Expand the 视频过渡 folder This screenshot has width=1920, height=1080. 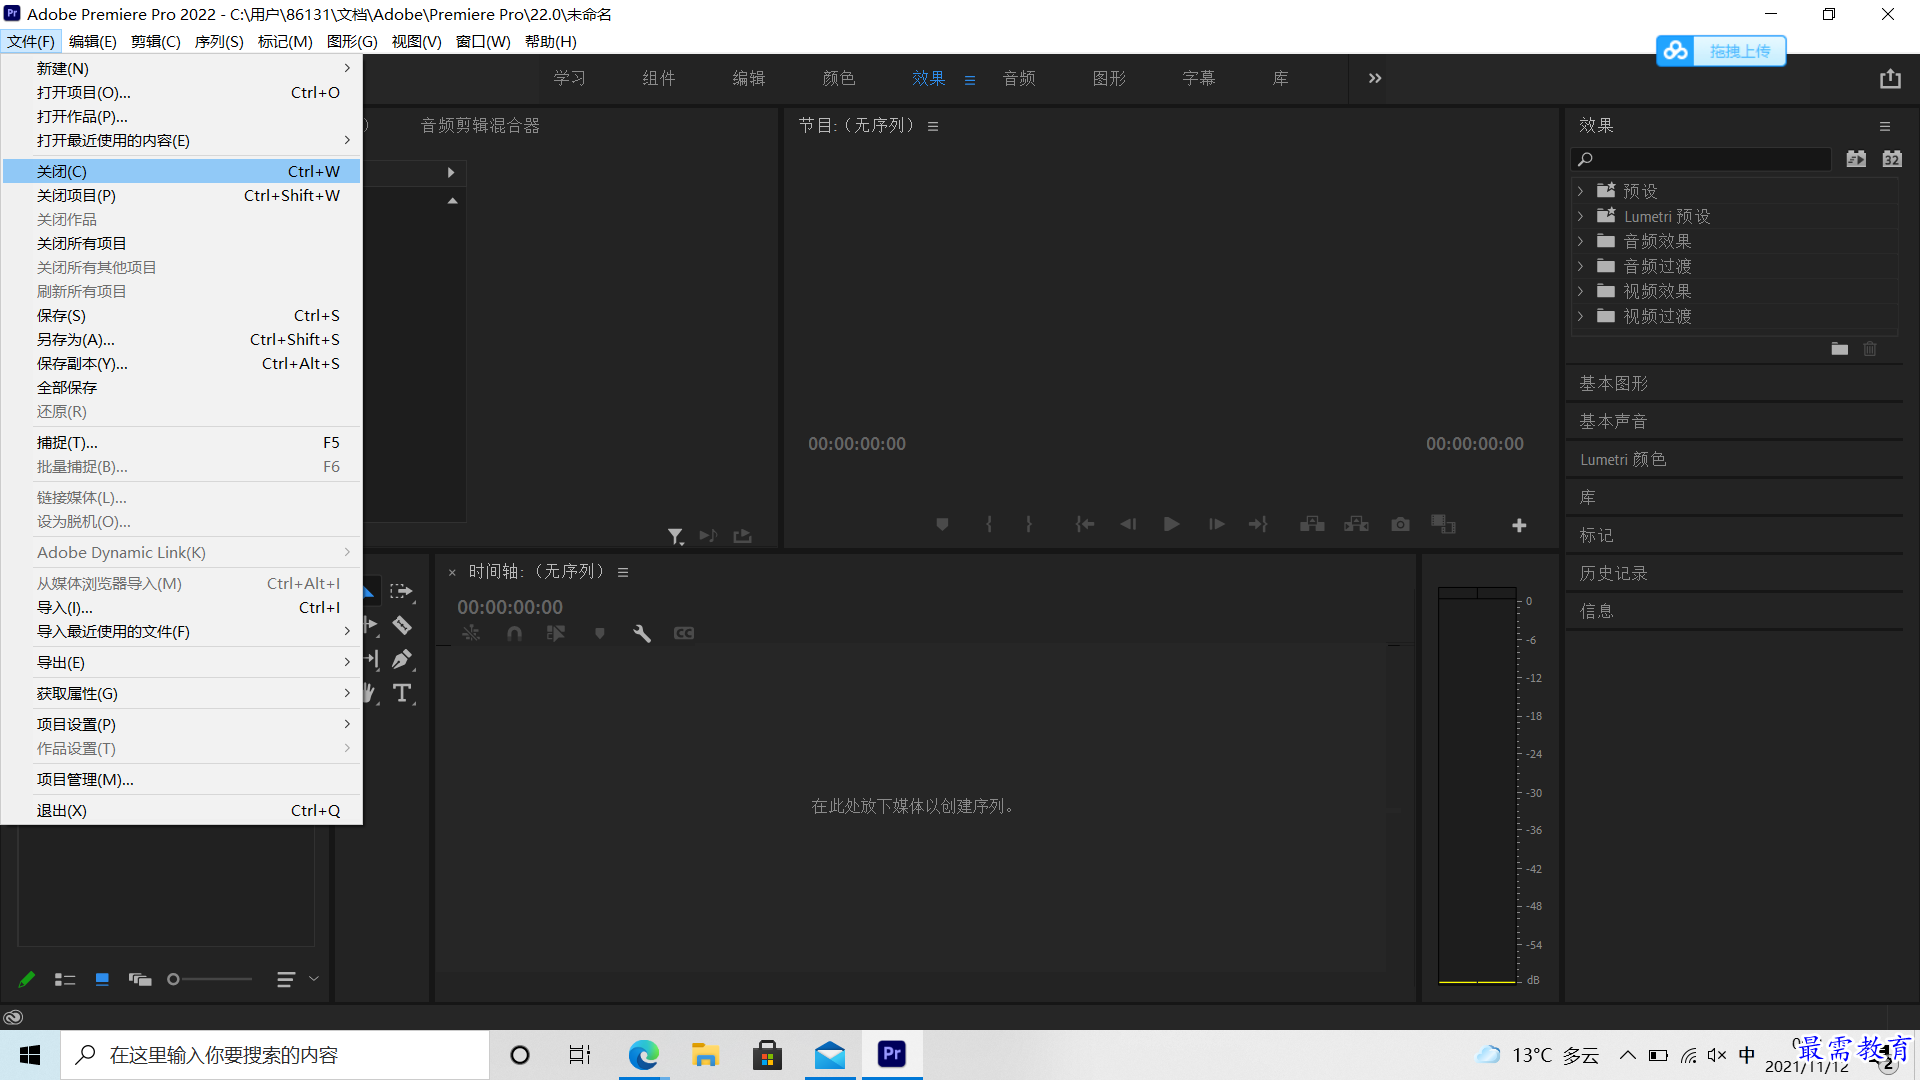pyautogui.click(x=1581, y=316)
